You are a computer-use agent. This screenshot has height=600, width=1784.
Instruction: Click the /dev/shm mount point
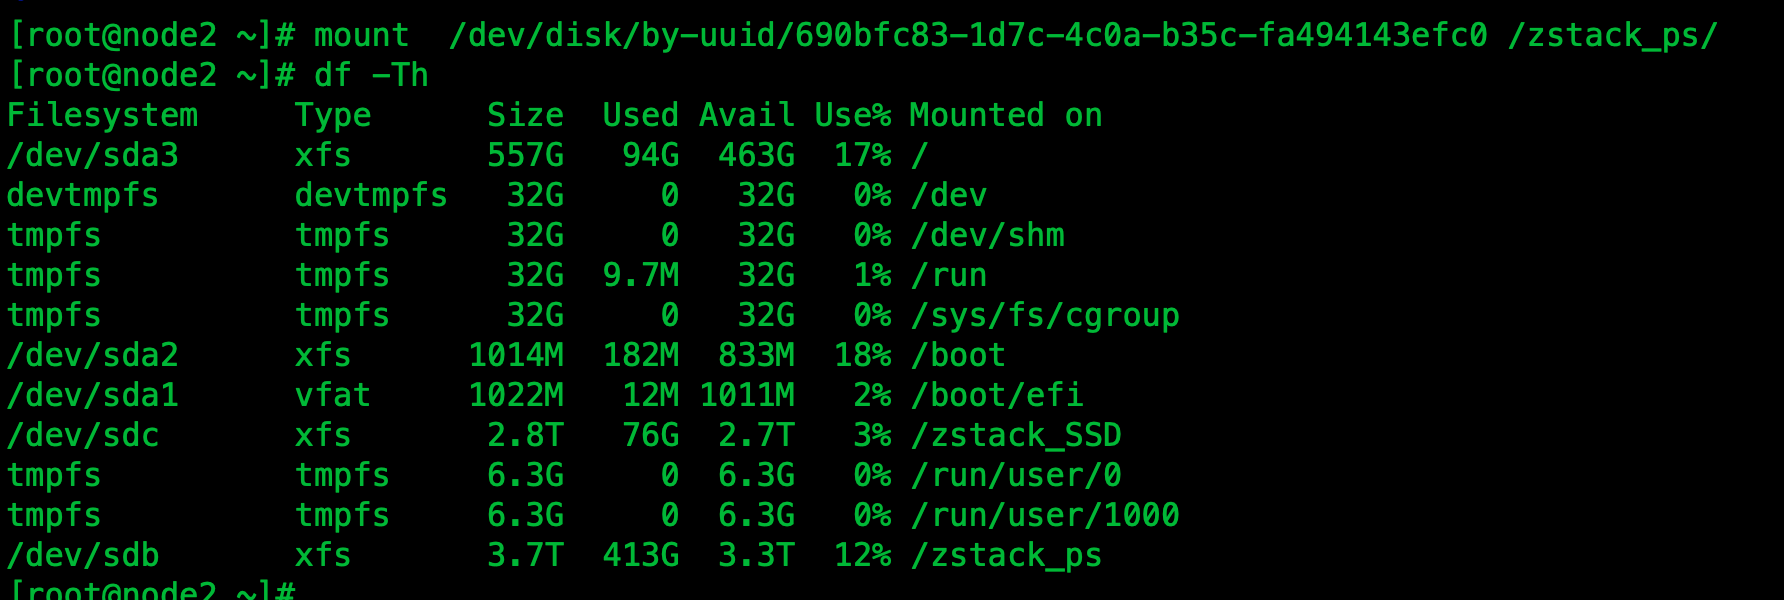pyautogui.click(x=988, y=236)
